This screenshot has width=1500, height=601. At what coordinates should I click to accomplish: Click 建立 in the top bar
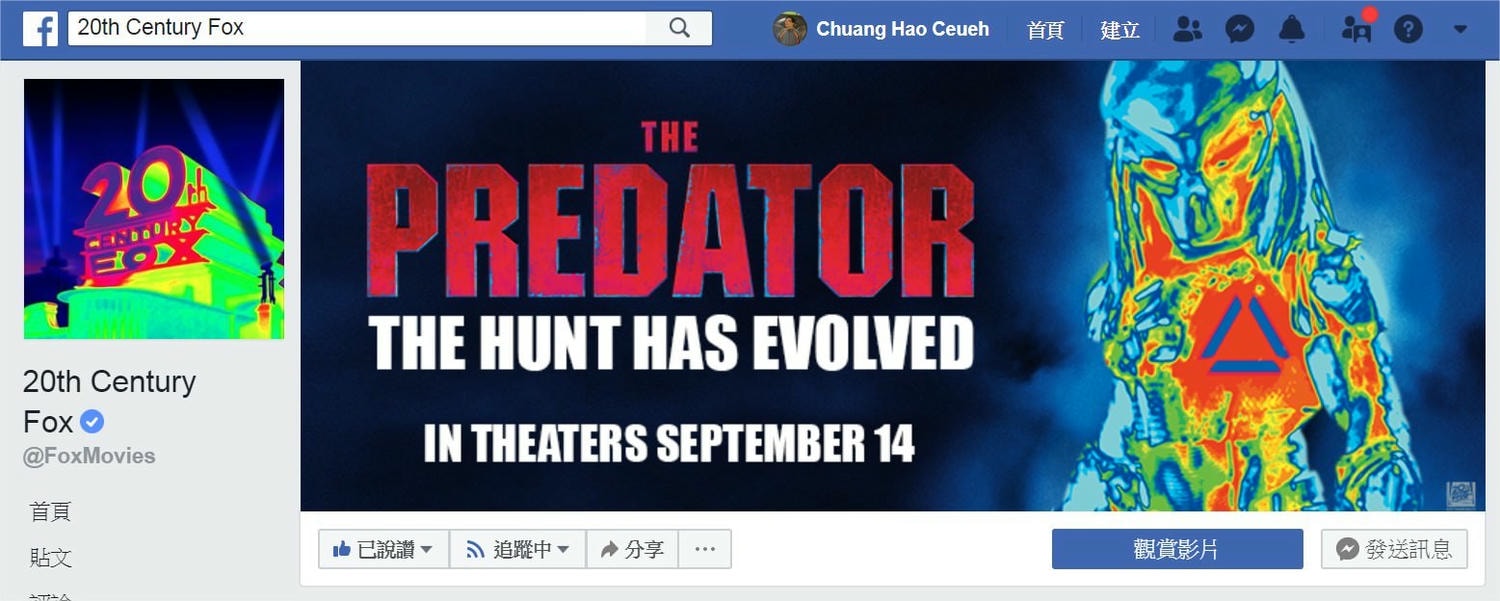1120,29
